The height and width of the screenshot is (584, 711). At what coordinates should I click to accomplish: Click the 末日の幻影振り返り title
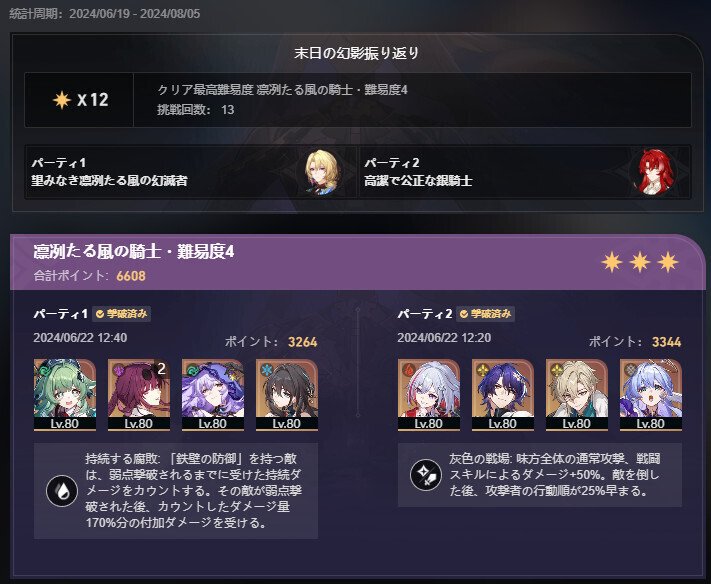(x=356, y=53)
